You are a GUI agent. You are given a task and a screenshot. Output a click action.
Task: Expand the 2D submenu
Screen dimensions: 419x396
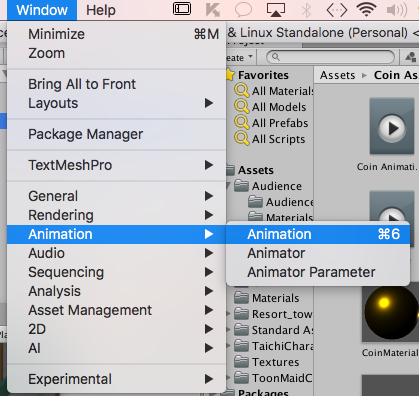click(117, 329)
